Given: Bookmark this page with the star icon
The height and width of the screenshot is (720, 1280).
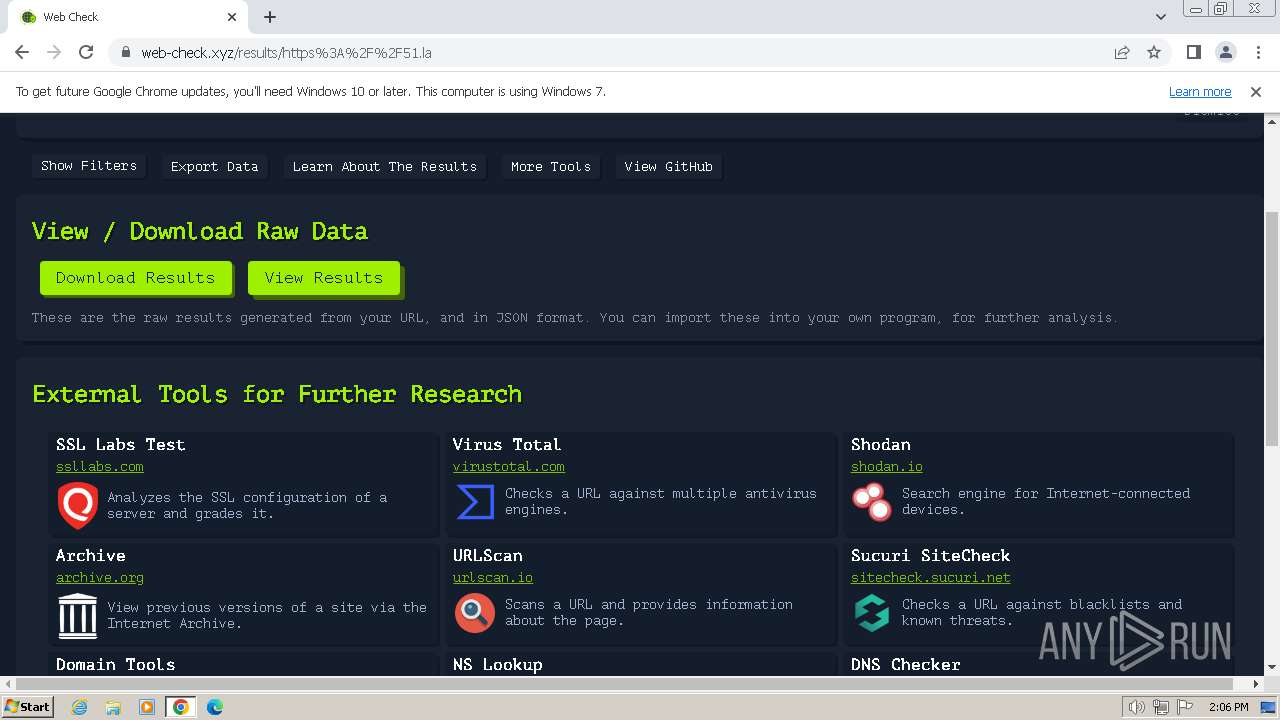Looking at the screenshot, I should click(x=1154, y=52).
